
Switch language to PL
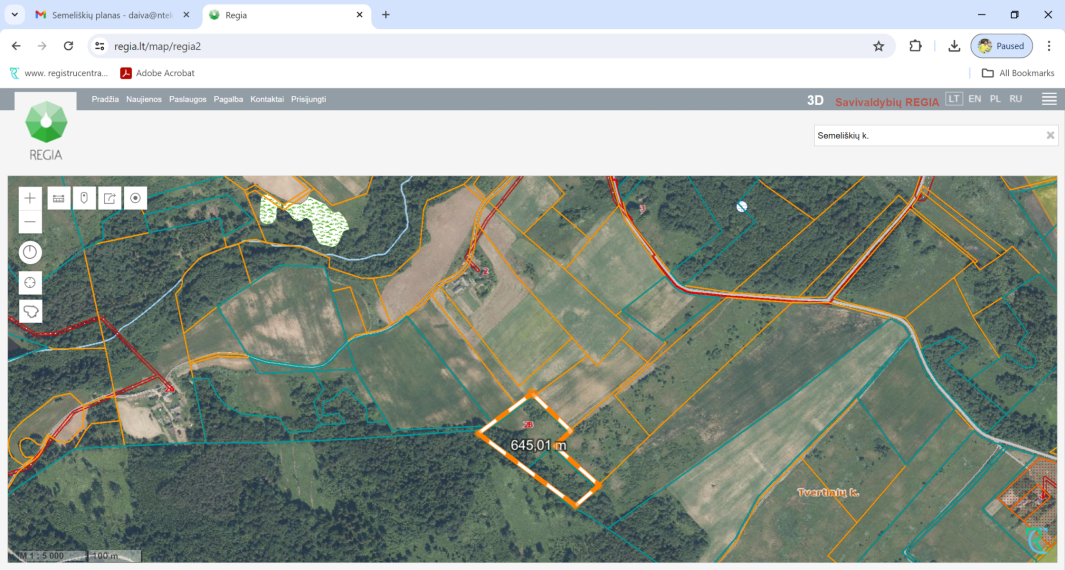coord(995,99)
